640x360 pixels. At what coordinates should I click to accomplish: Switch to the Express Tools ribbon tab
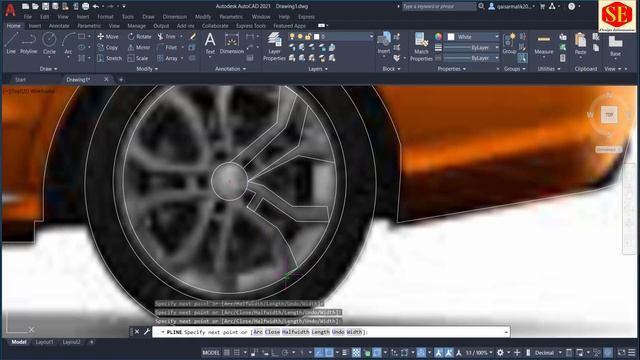tap(251, 26)
